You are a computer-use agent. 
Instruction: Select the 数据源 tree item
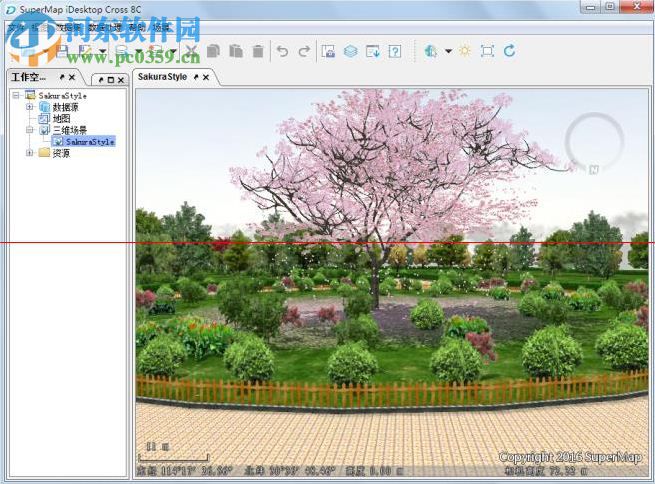(x=66, y=107)
